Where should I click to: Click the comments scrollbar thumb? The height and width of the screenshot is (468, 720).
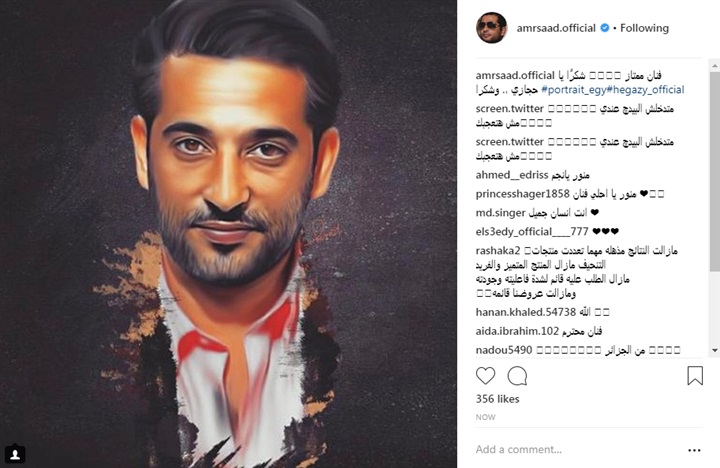(x=714, y=171)
